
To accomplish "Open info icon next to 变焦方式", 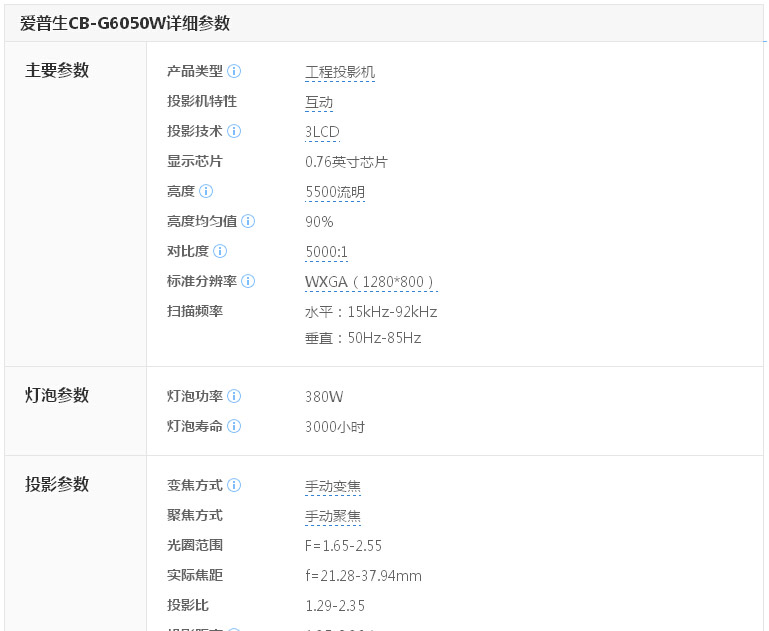I will point(234,485).
